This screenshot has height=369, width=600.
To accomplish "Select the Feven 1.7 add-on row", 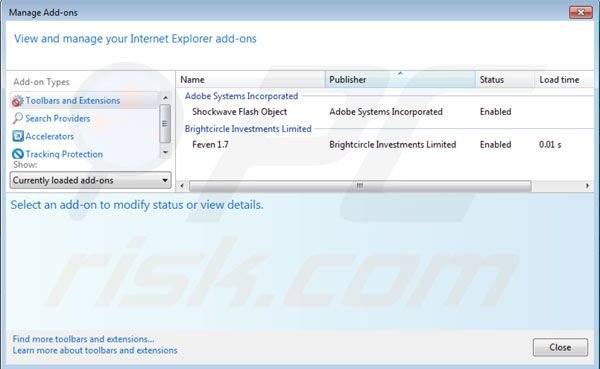I will 385,145.
